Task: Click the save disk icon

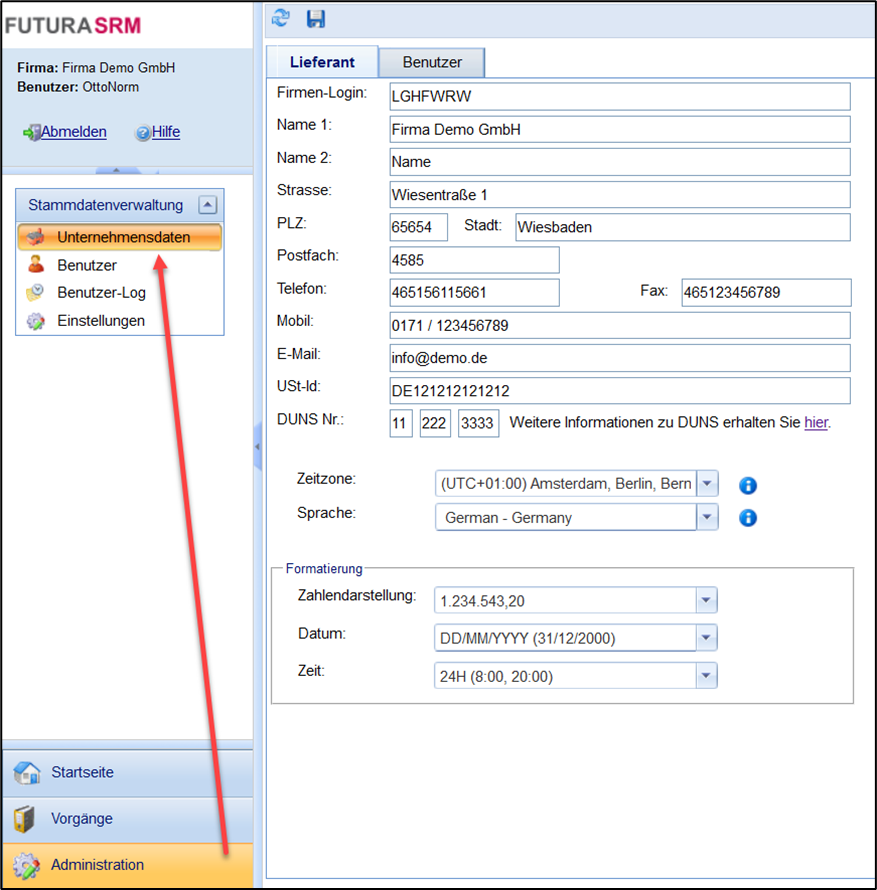Action: point(316,18)
